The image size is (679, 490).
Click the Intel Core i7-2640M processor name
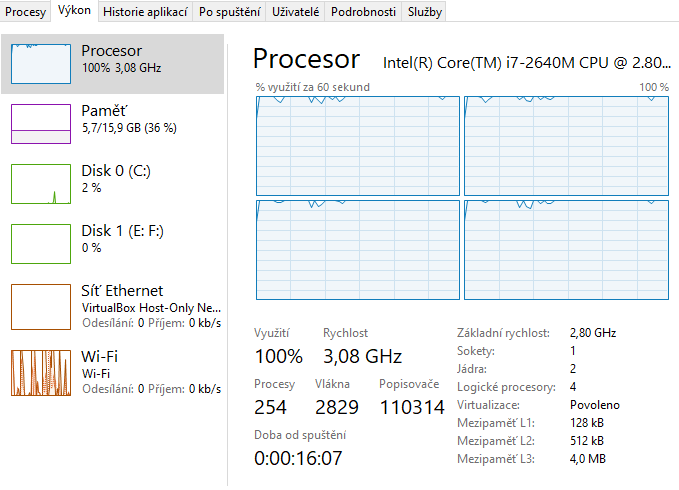(x=526, y=62)
